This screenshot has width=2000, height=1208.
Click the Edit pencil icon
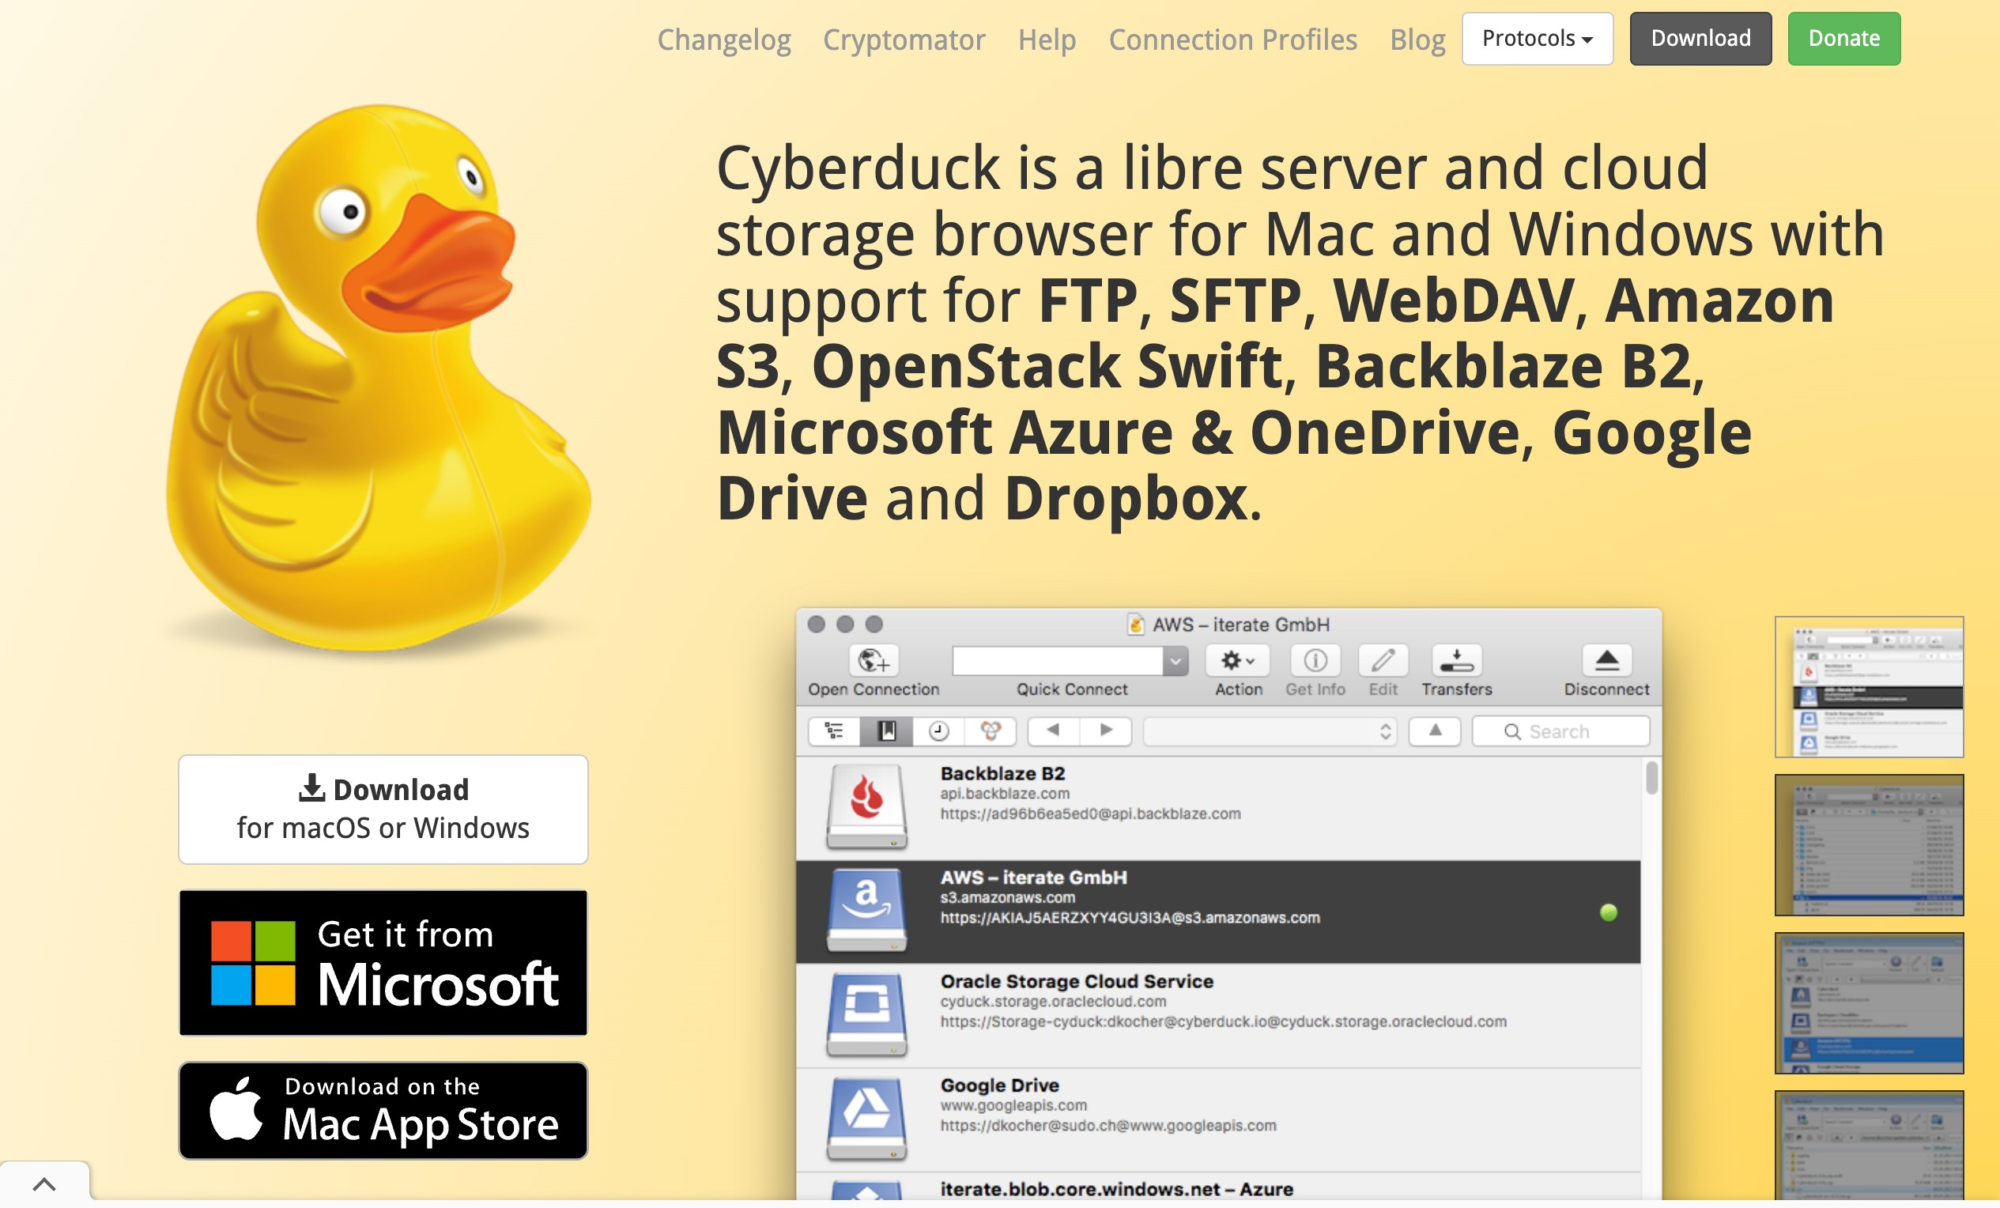click(x=1383, y=660)
